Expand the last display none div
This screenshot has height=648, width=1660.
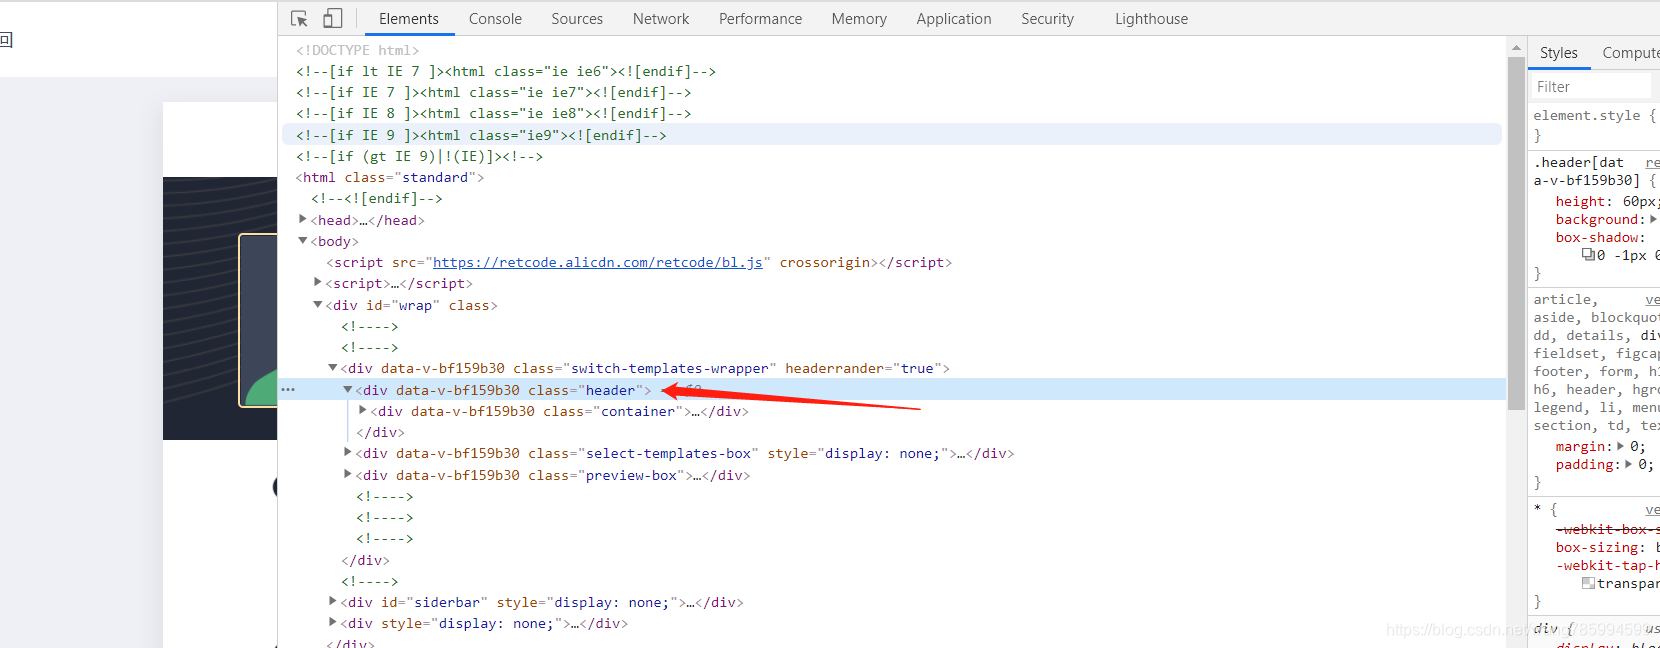(333, 623)
